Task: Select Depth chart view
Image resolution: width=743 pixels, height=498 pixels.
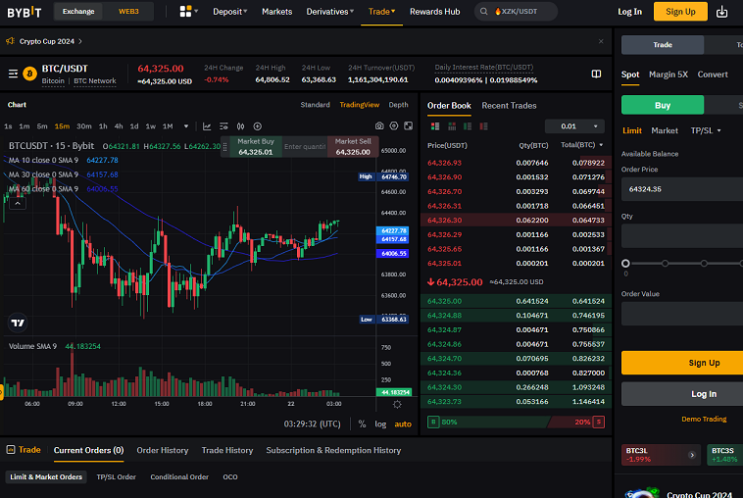Action: click(x=399, y=105)
